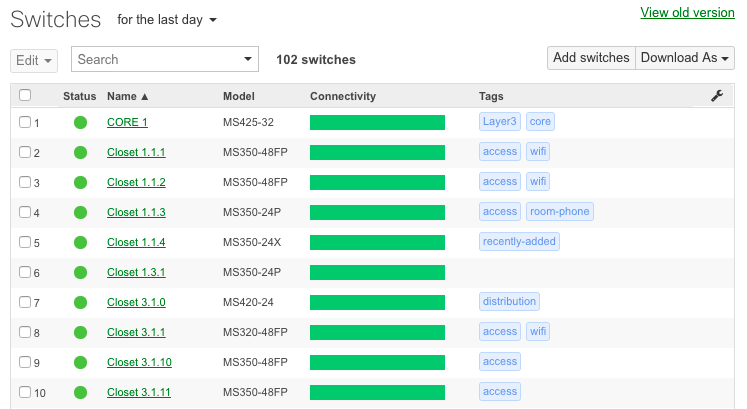Viewport: 747px width, 409px height.
Task: Expand the Search box dropdown arrow
Action: coord(248,59)
